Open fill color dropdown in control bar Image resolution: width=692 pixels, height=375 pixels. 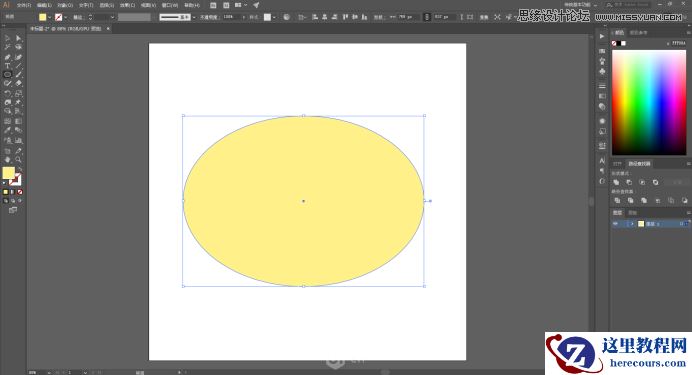tap(49, 17)
